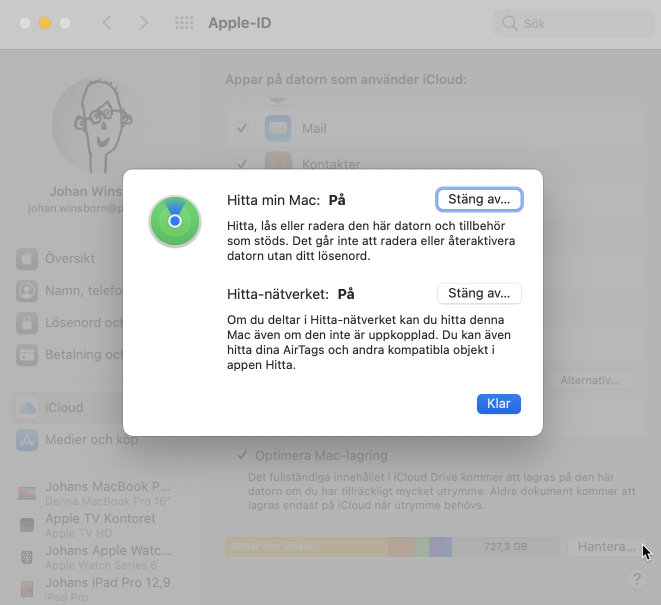Open storage management via Hantera...

coord(606,547)
